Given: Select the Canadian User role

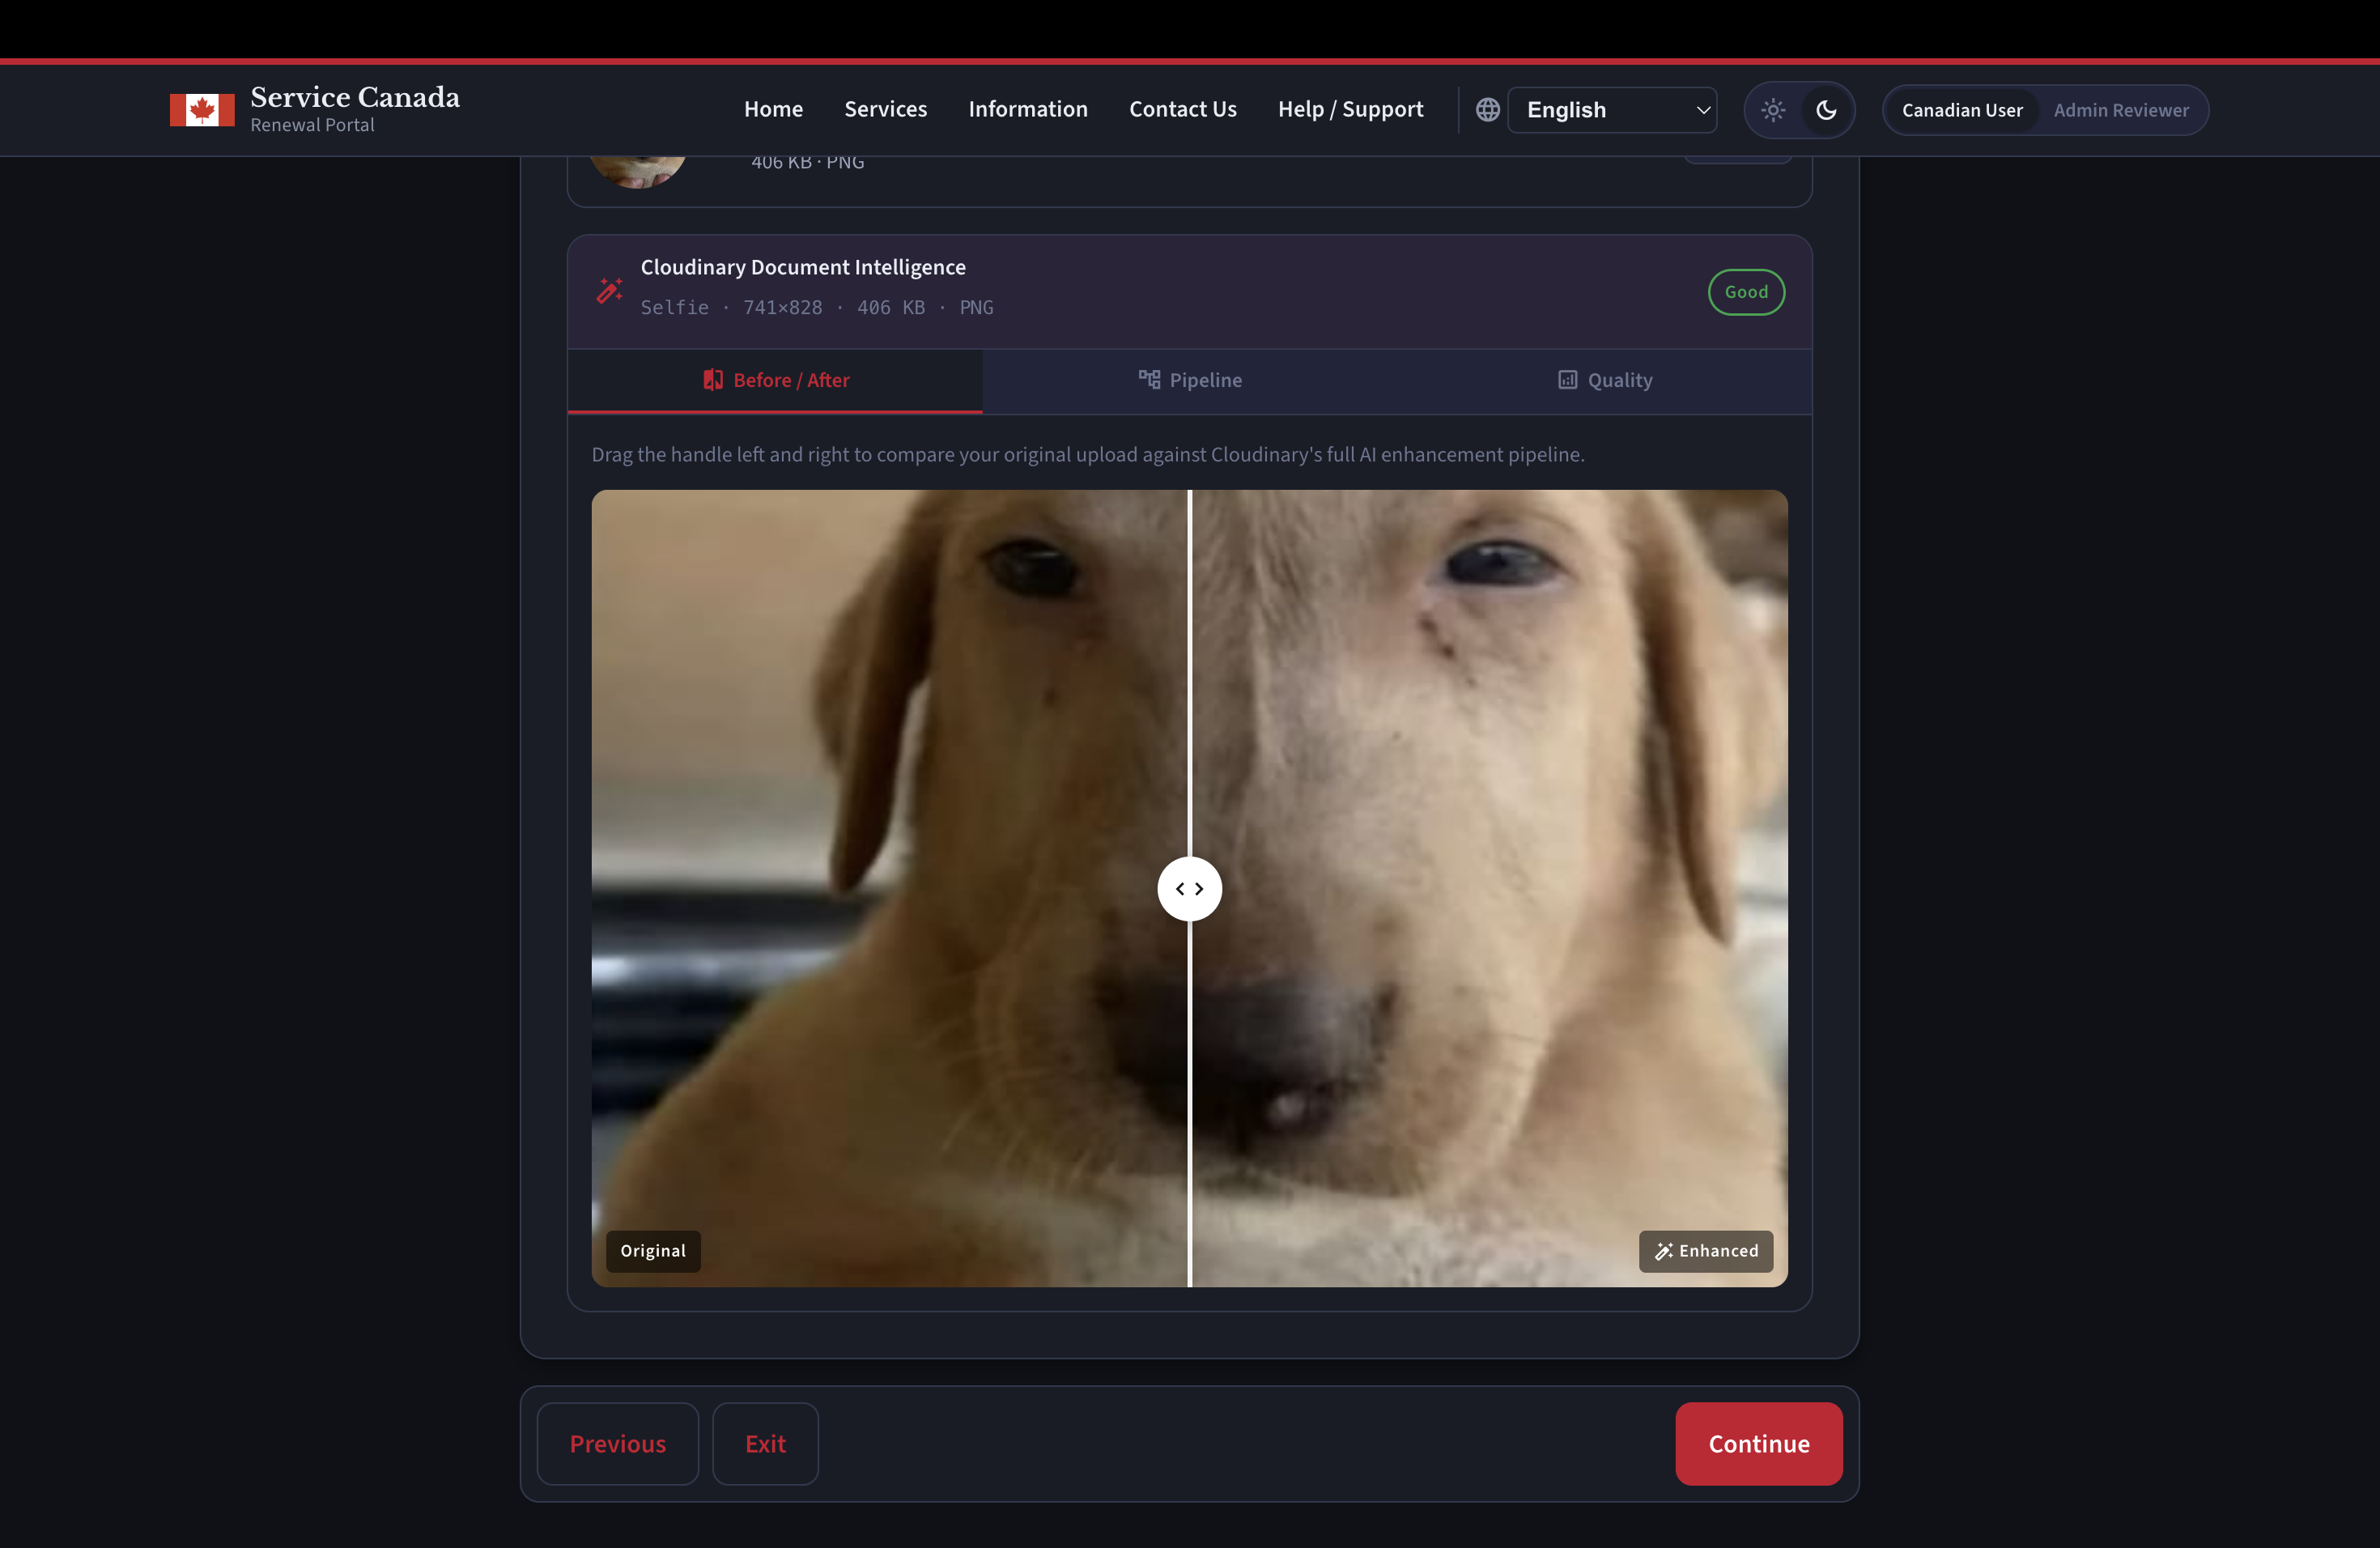Looking at the screenshot, I should click(x=1961, y=110).
